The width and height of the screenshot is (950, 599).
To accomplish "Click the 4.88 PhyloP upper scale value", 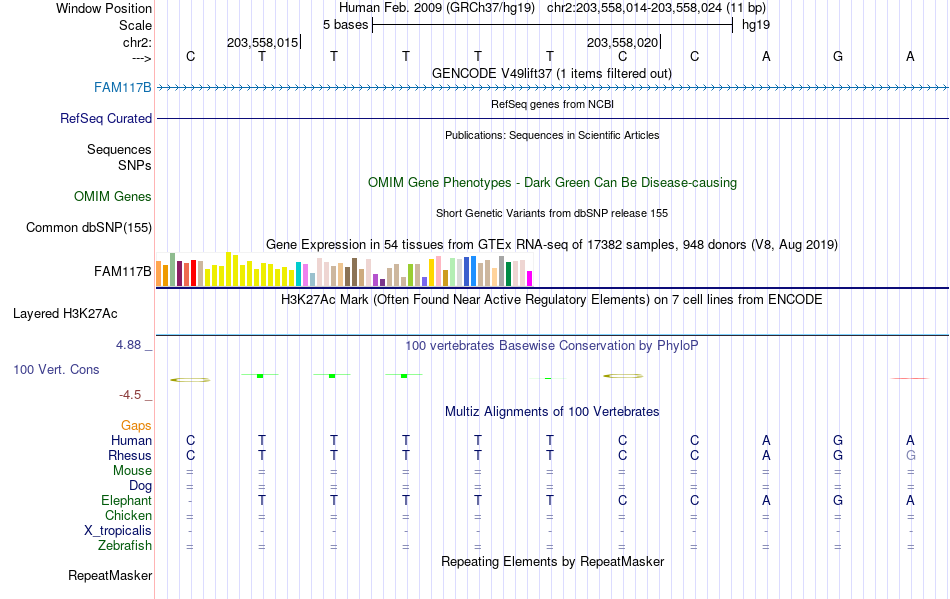I will [x=128, y=345].
